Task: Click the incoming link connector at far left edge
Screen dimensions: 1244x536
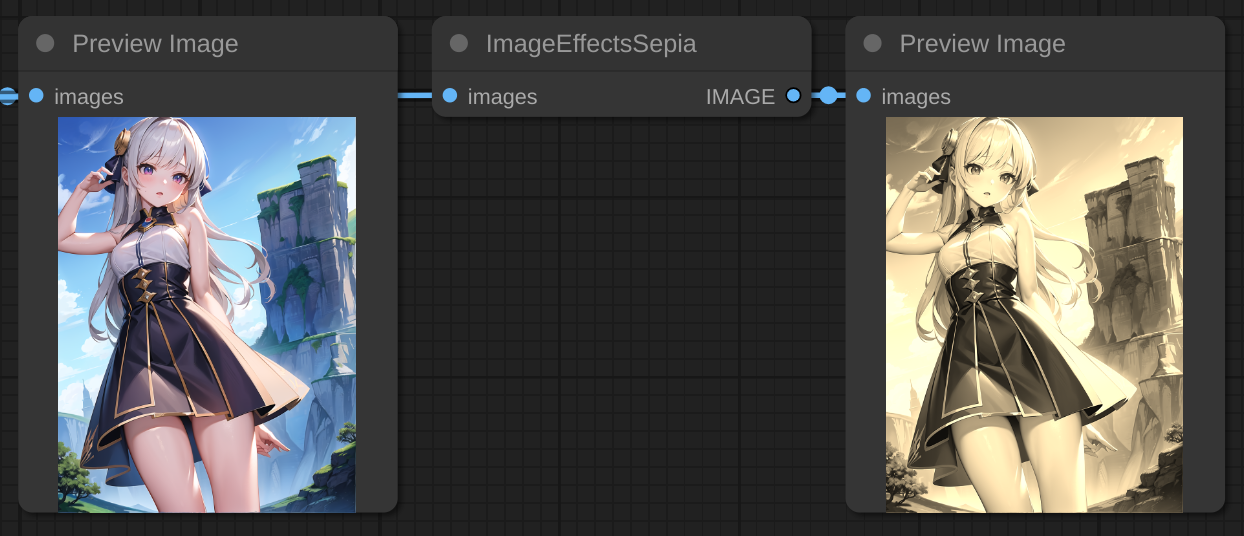Action: [x=7, y=96]
